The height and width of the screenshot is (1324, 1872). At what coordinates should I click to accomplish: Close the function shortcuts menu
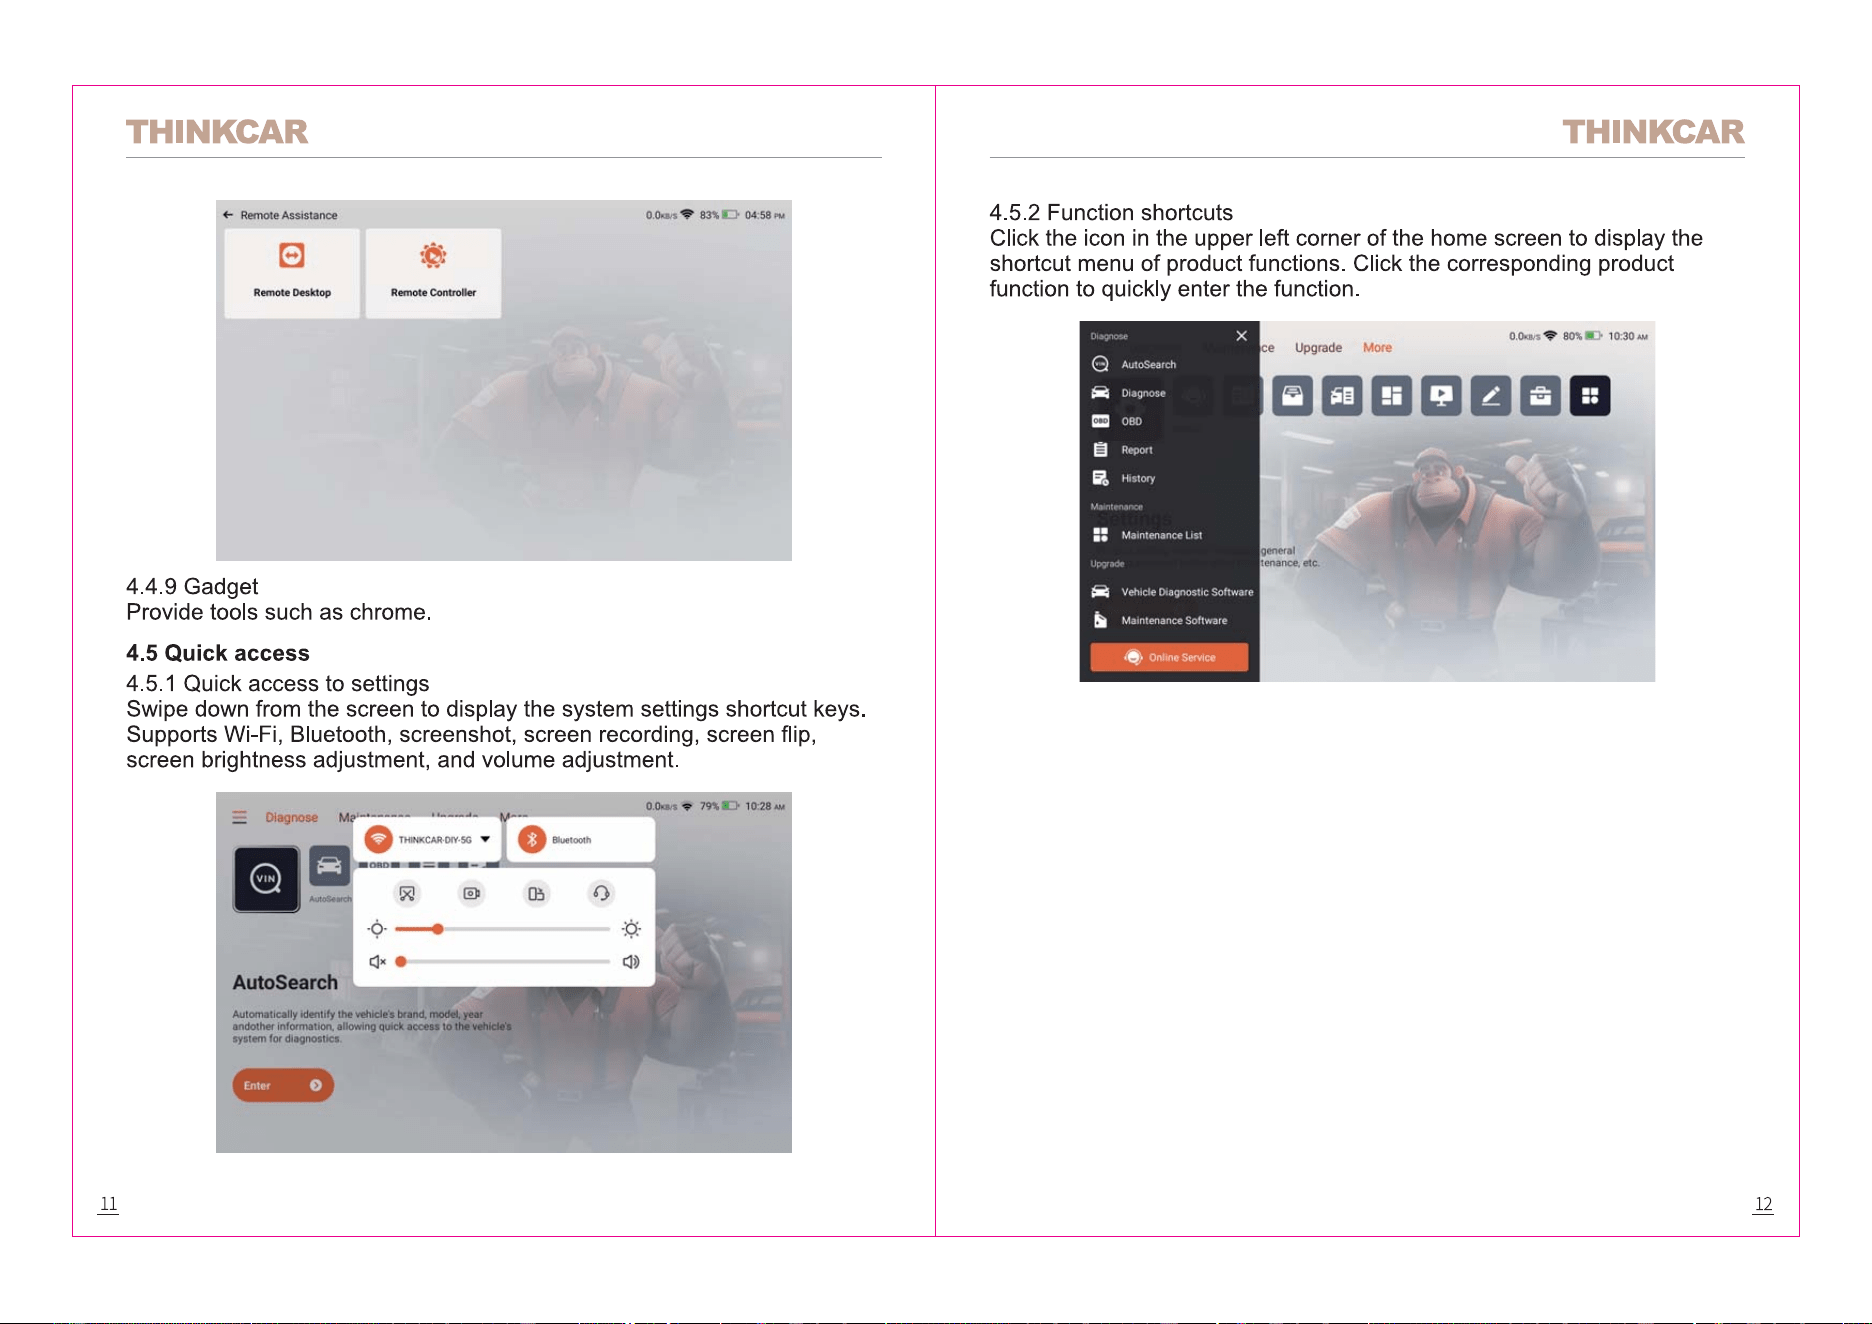pos(1241,336)
